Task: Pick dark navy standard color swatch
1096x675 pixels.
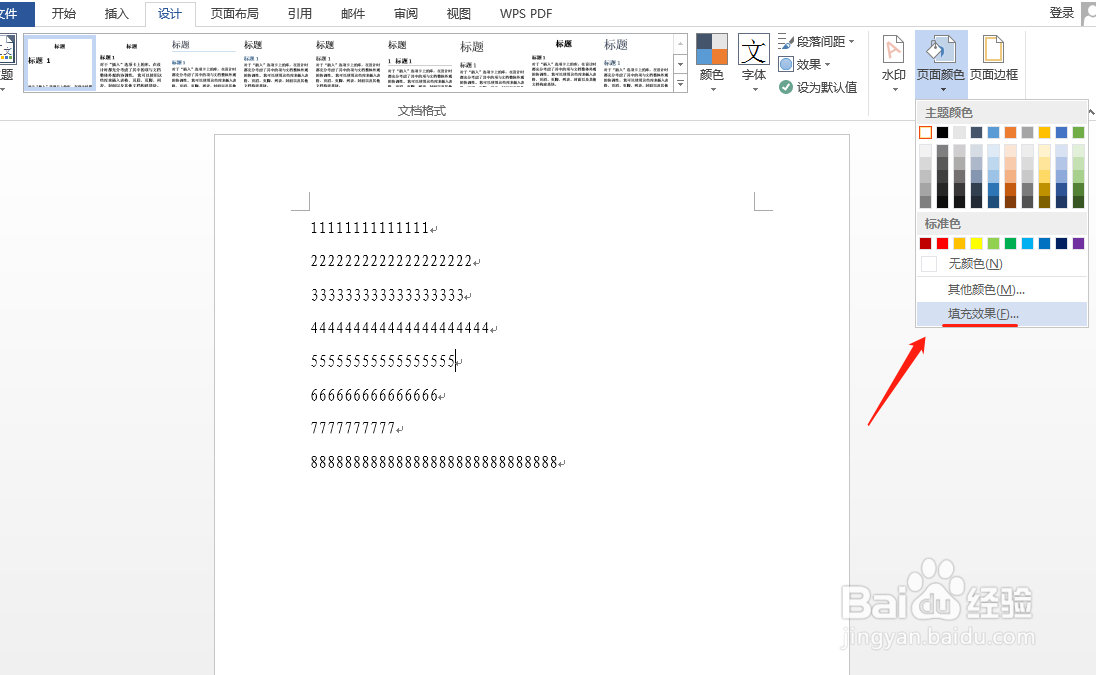Action: pos(1061,243)
